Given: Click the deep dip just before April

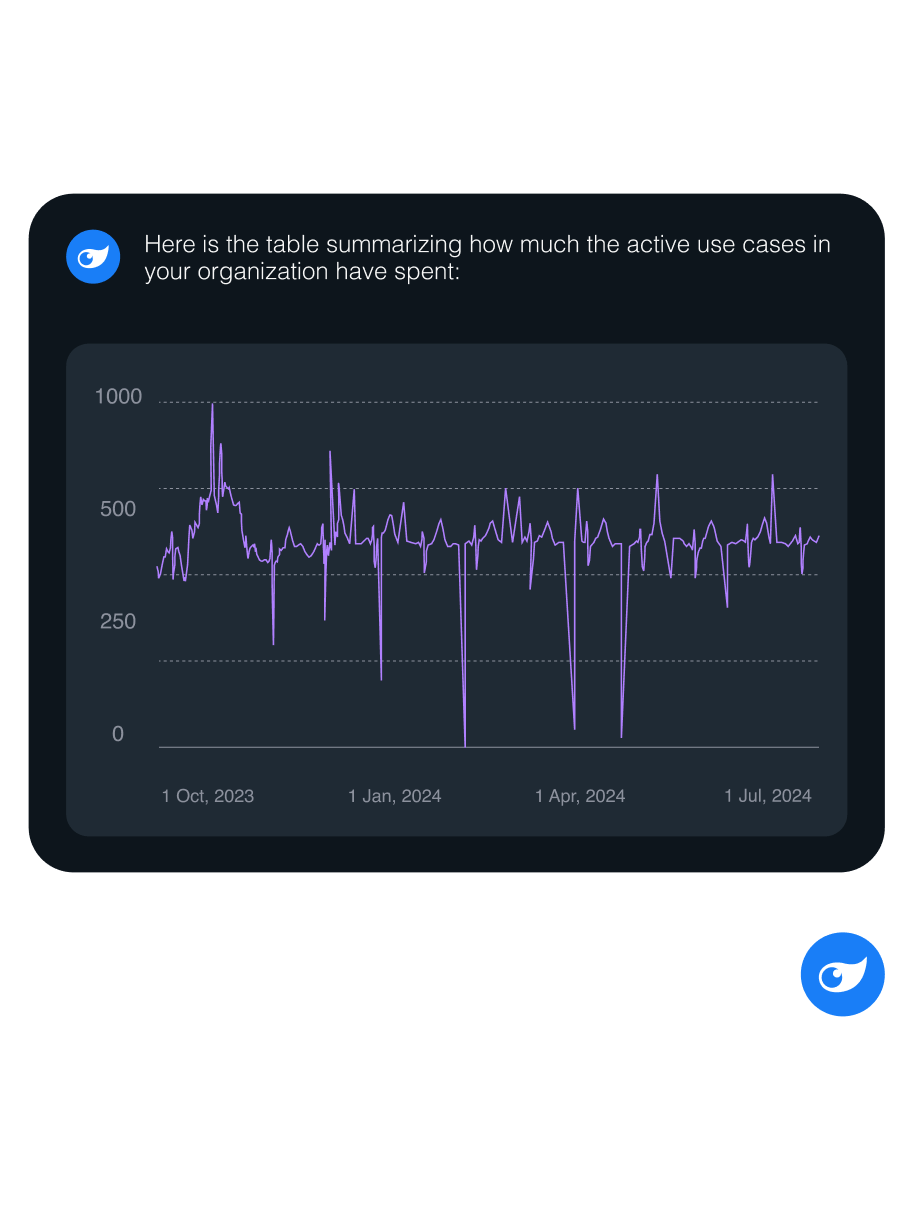Looking at the screenshot, I should pos(574,728).
